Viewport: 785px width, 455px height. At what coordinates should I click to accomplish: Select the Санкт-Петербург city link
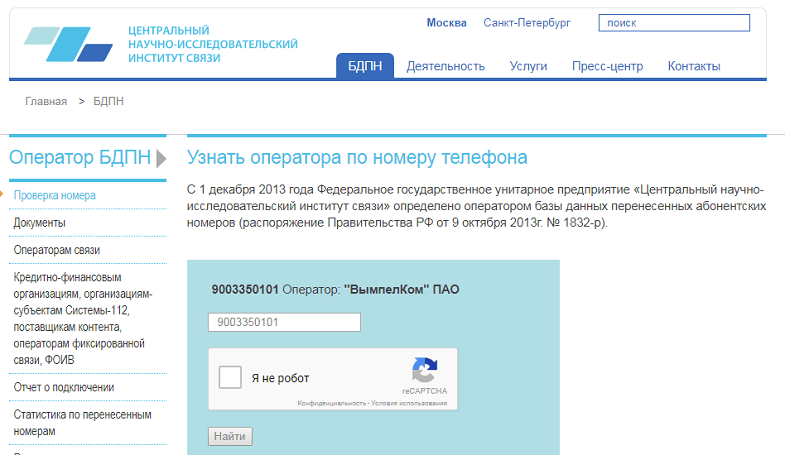point(527,23)
